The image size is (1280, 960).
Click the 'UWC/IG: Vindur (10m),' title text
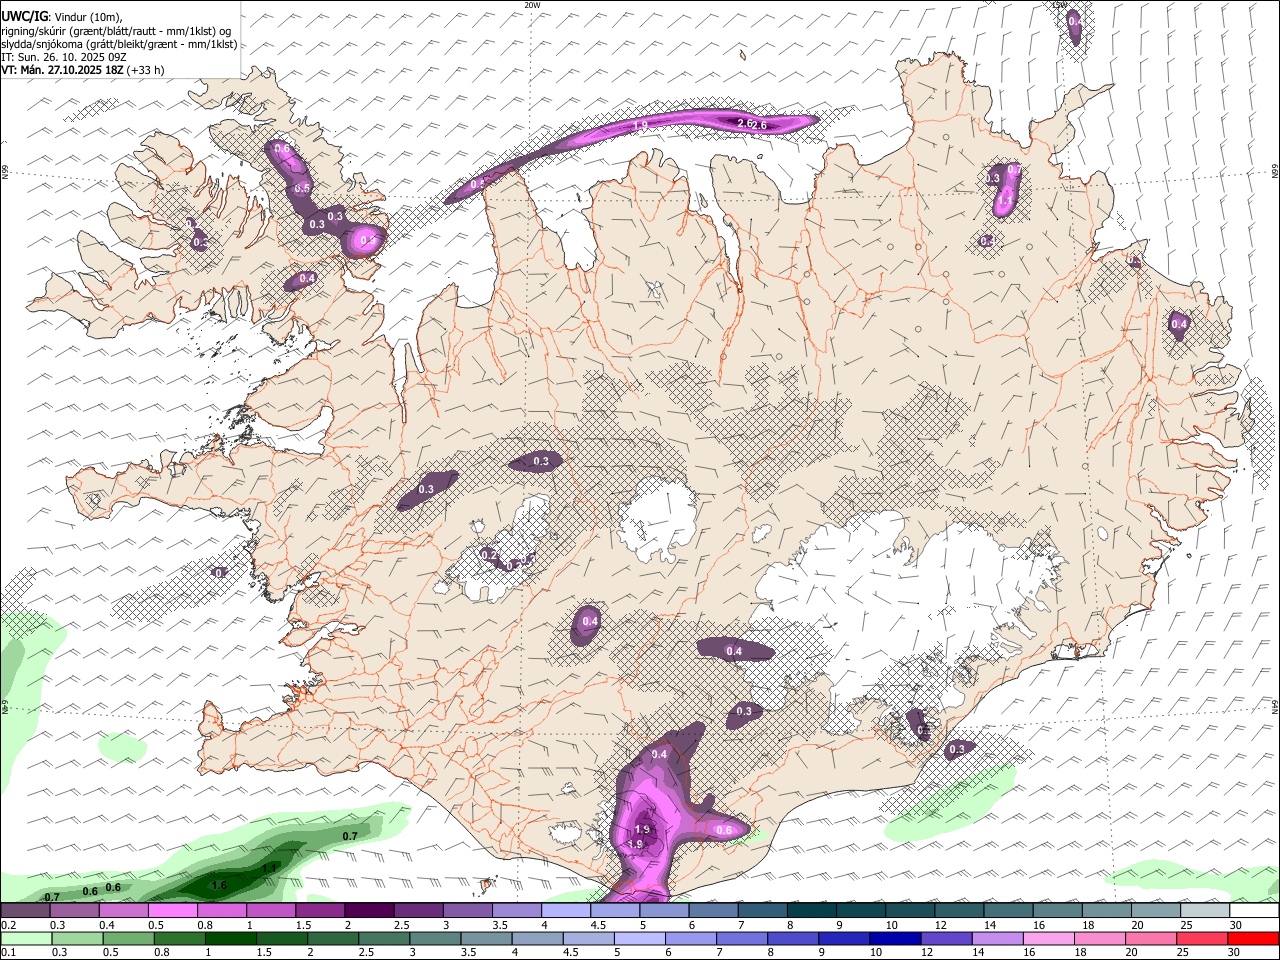point(62,16)
